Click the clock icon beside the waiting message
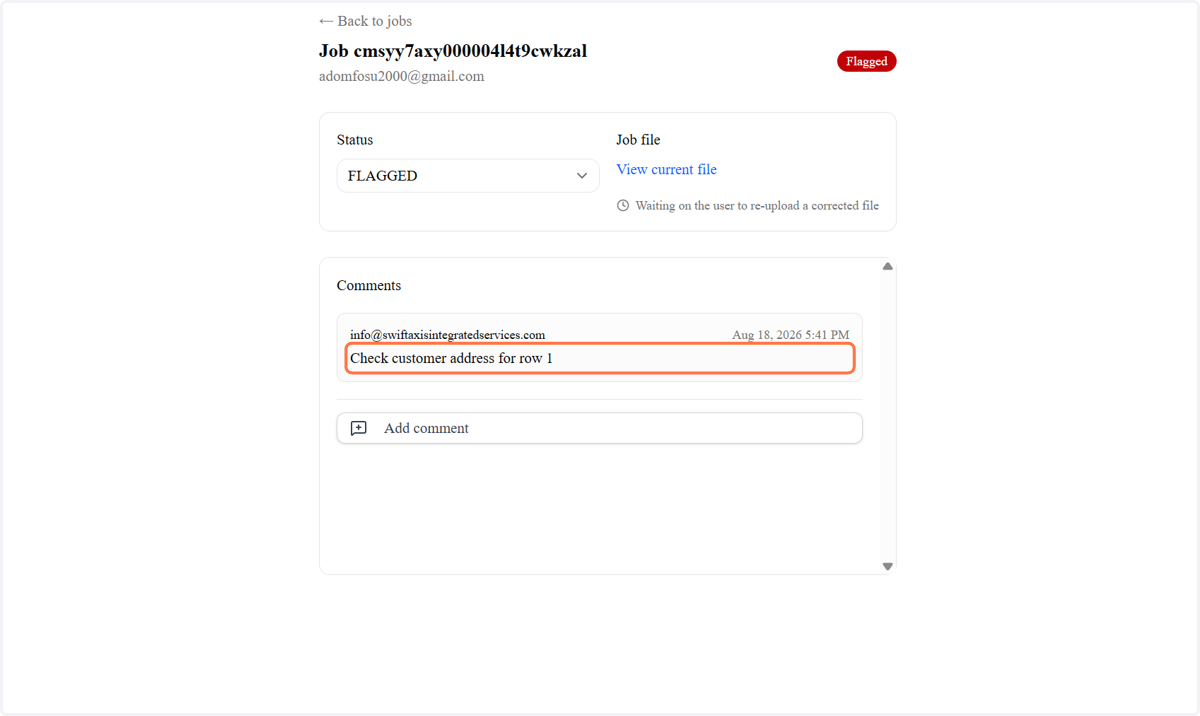The width and height of the screenshot is (1200, 716). click(623, 206)
